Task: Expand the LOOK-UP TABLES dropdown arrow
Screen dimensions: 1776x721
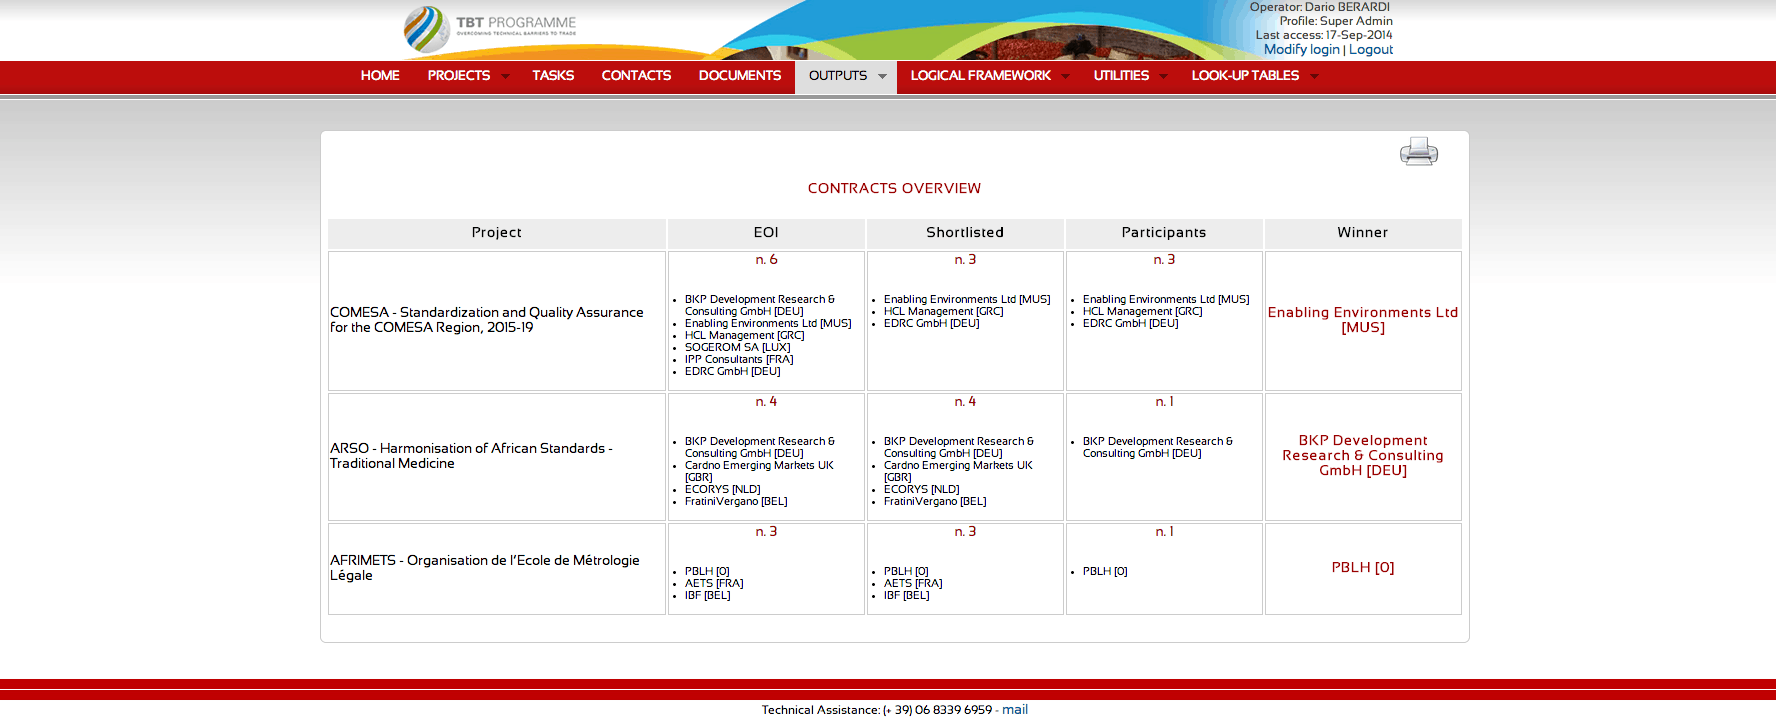Action: pyautogui.click(x=1314, y=76)
